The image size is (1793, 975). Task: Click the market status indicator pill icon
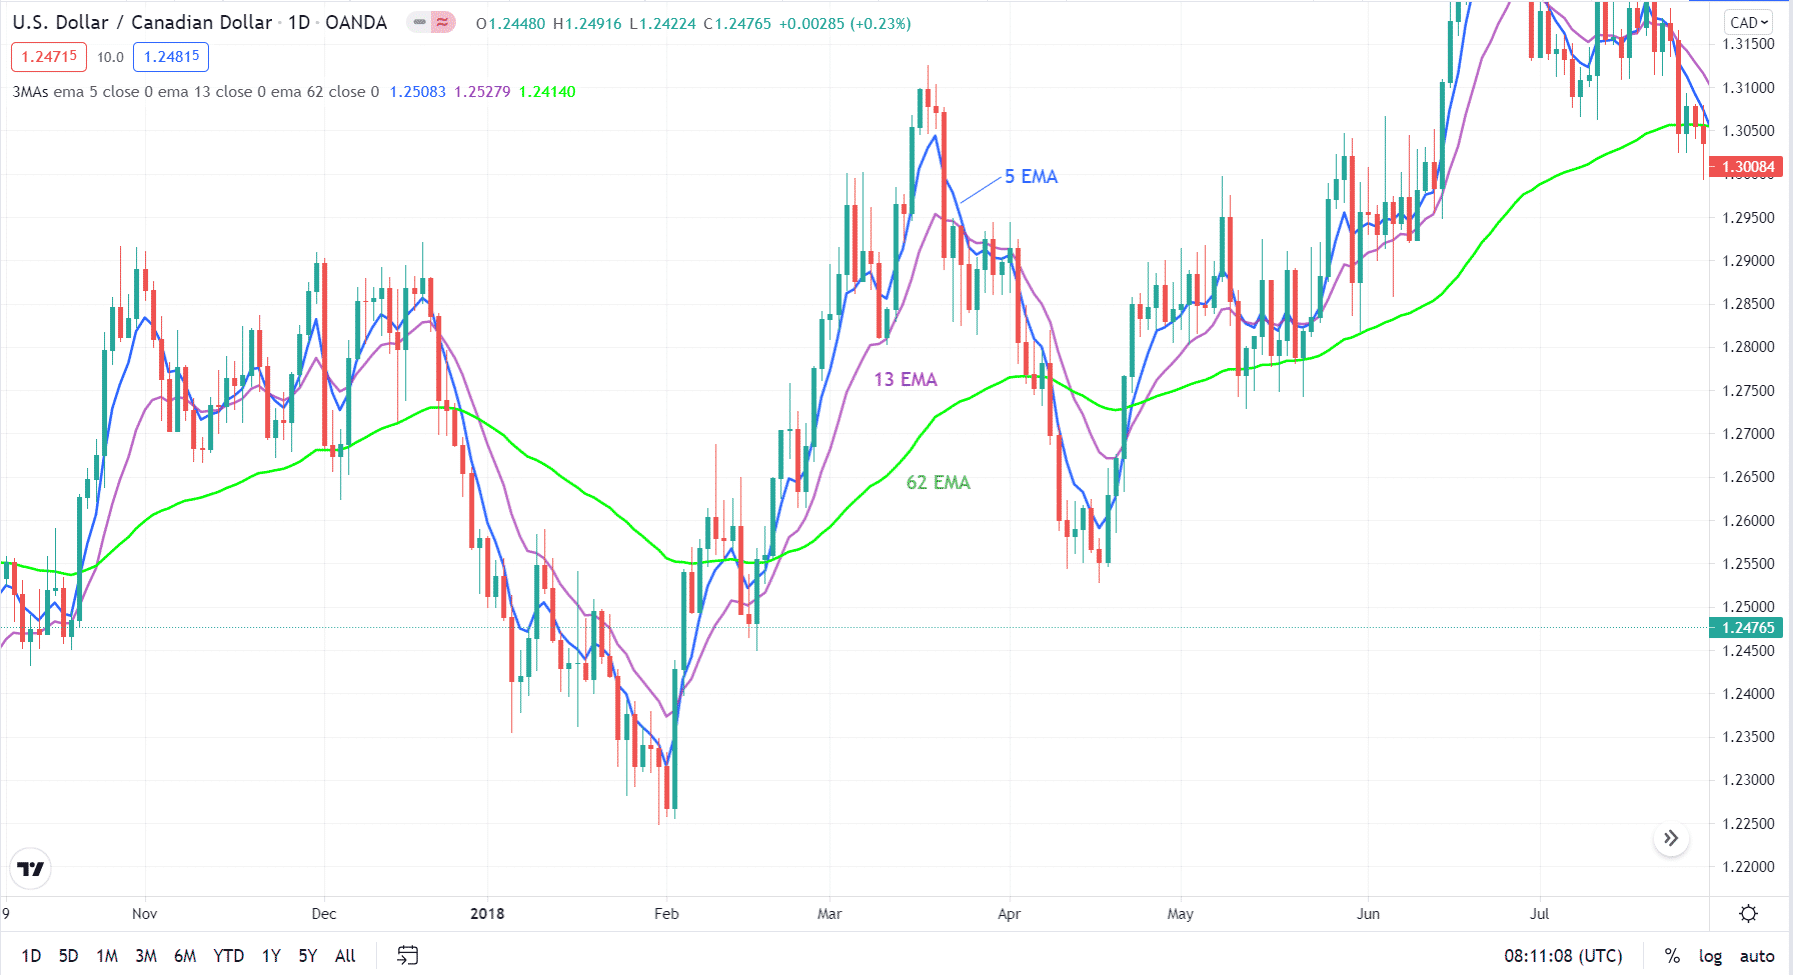tap(431, 22)
